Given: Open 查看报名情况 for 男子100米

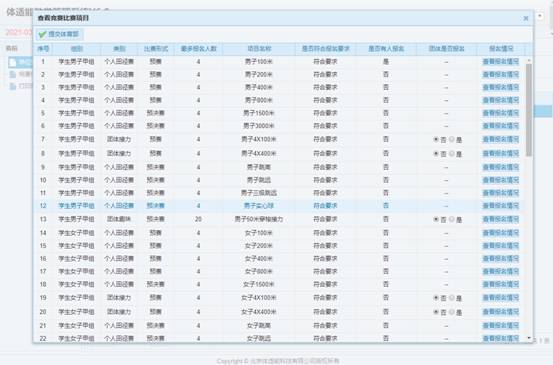Looking at the screenshot, I should [x=500, y=62].
